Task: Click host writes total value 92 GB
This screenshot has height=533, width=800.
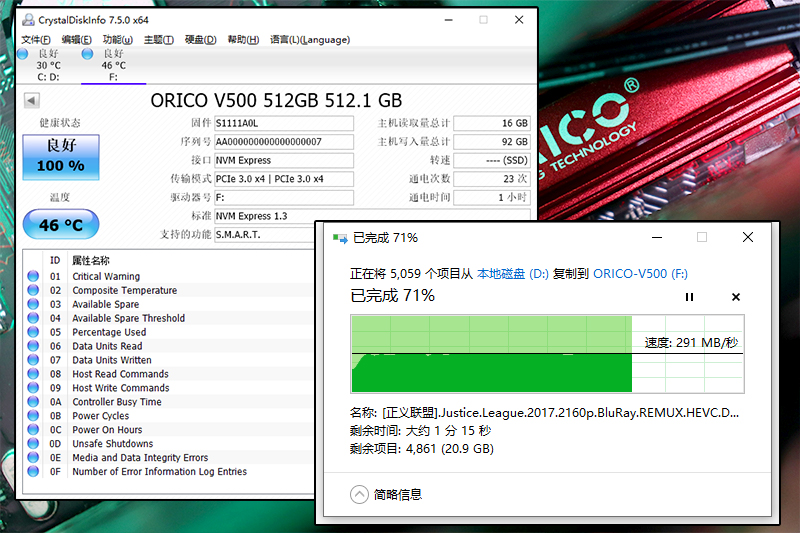Action: click(492, 142)
